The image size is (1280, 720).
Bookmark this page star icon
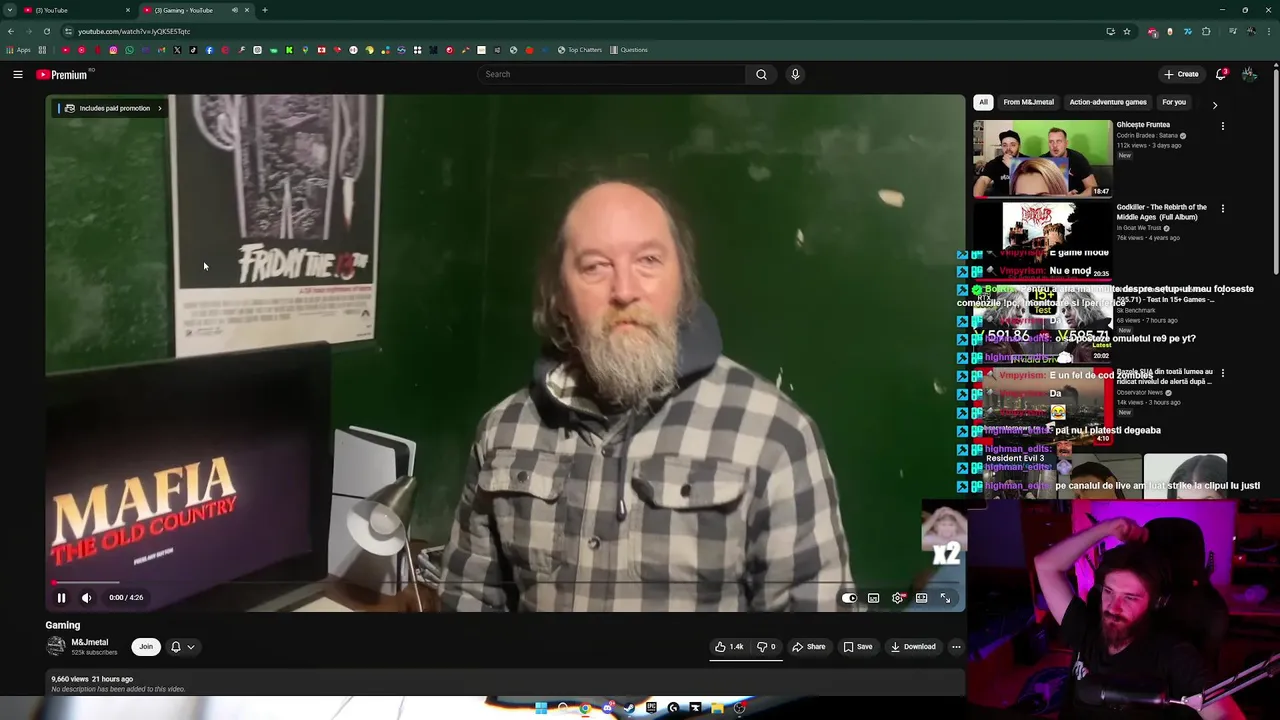click(x=1127, y=31)
